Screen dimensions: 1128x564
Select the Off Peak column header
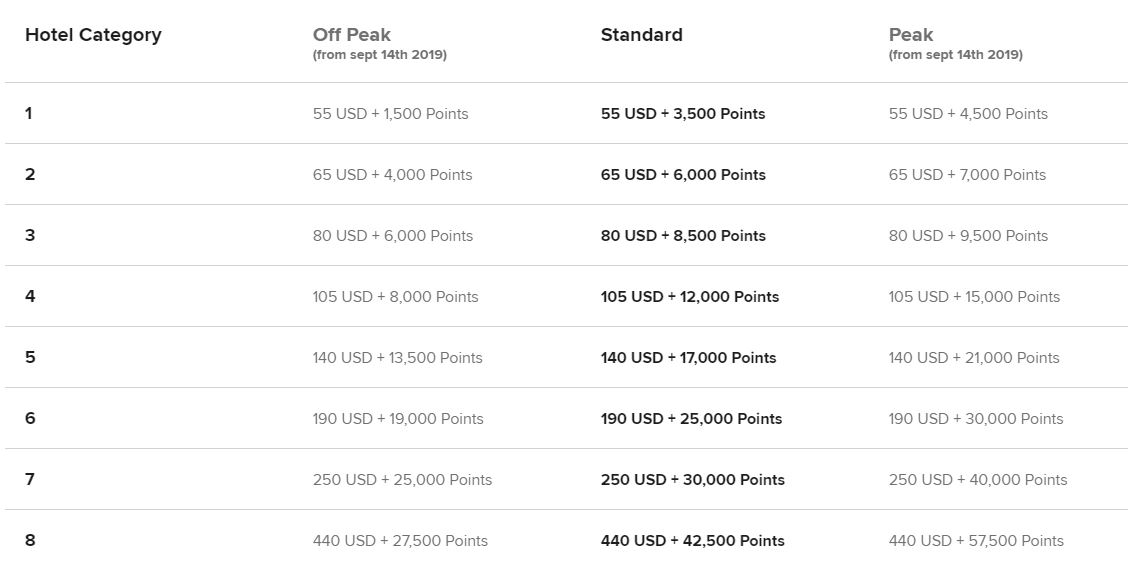click(x=351, y=35)
